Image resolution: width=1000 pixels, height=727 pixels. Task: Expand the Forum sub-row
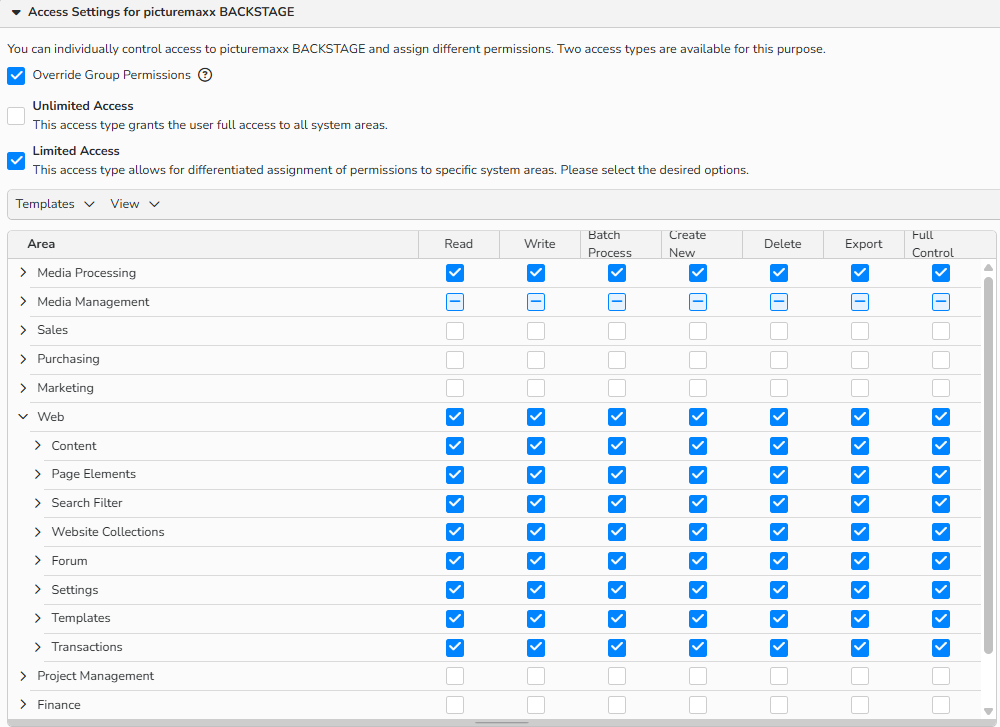(x=38, y=561)
